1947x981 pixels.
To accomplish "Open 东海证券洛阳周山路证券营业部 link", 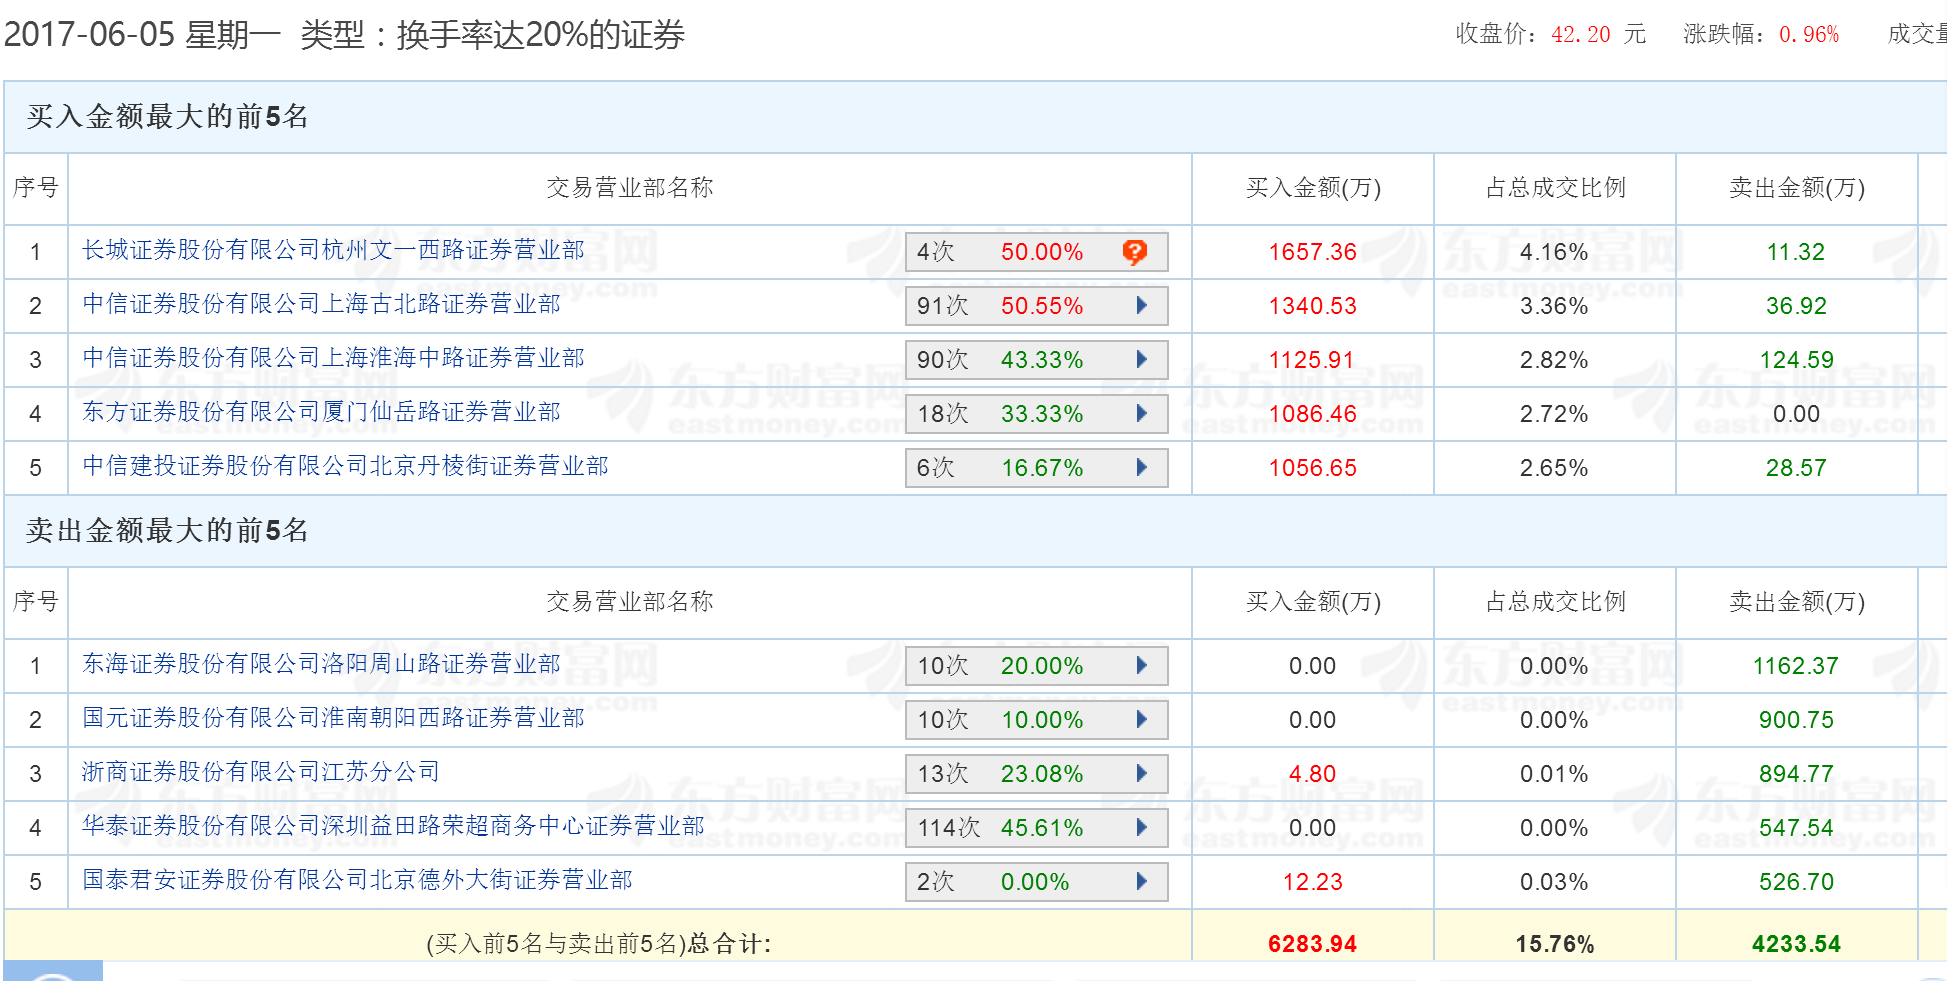I will (x=321, y=664).
